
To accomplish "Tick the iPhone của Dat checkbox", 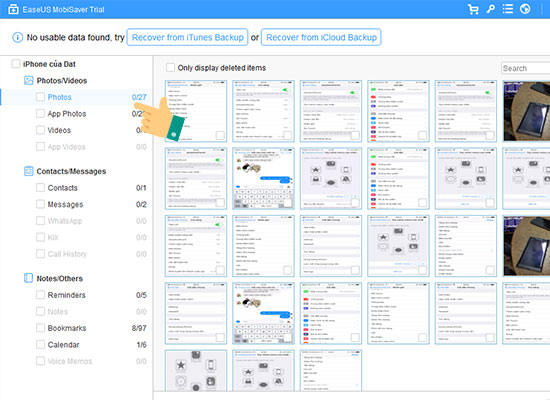I will tap(16, 64).
